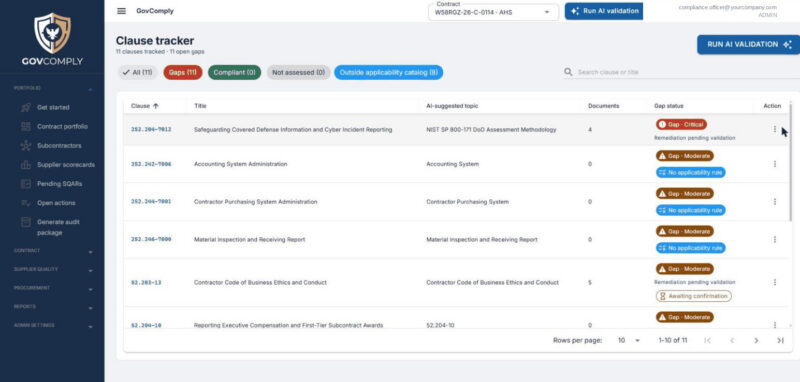
Task: Open action menu for clause 252.244-7001
Action: click(774, 201)
